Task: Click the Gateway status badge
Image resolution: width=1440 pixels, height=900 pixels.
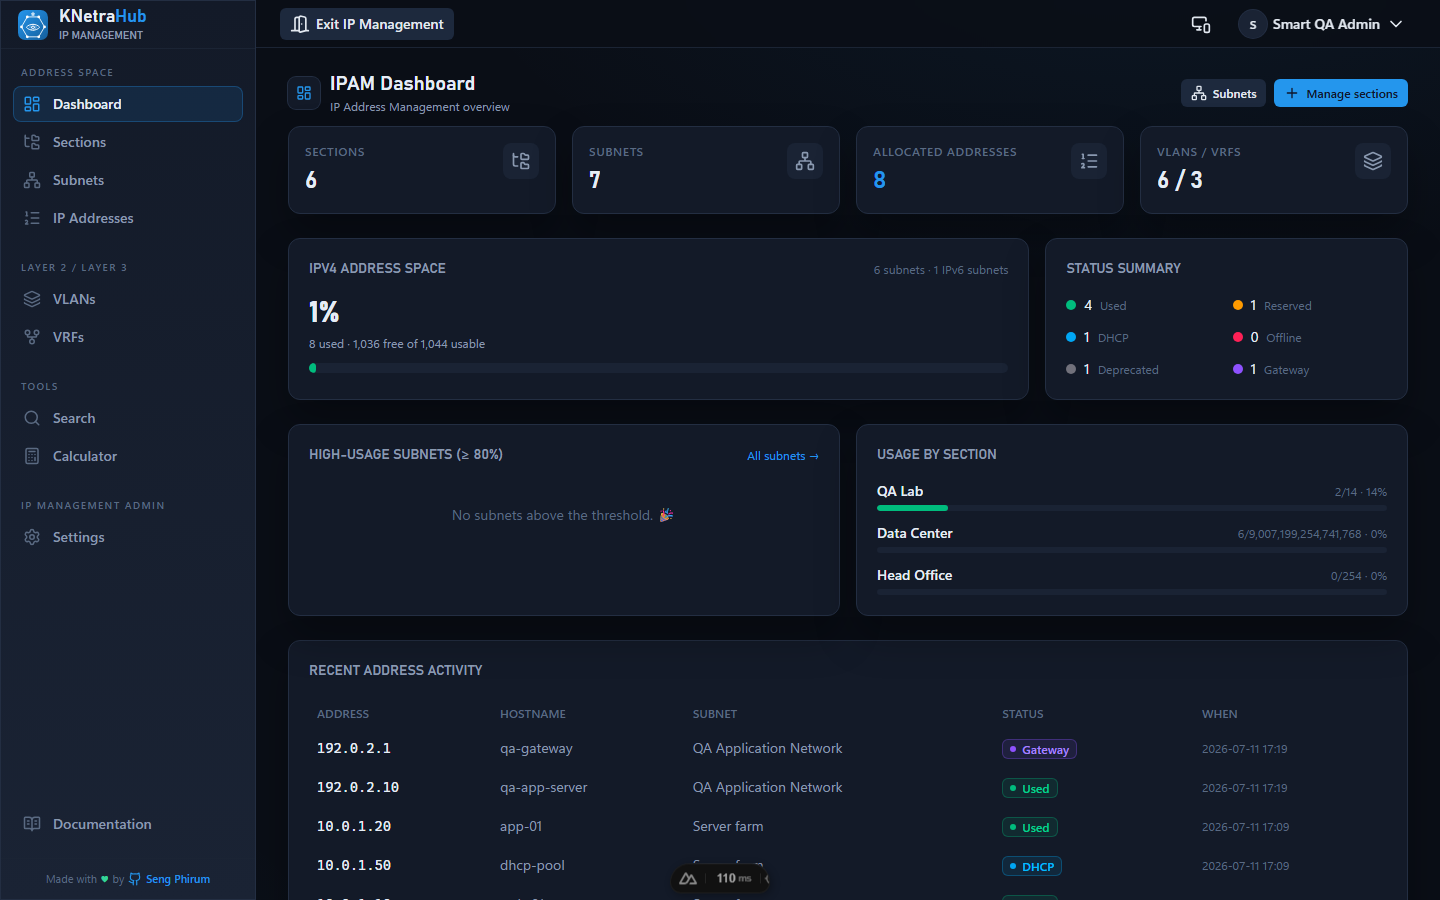Action: 1039,749
